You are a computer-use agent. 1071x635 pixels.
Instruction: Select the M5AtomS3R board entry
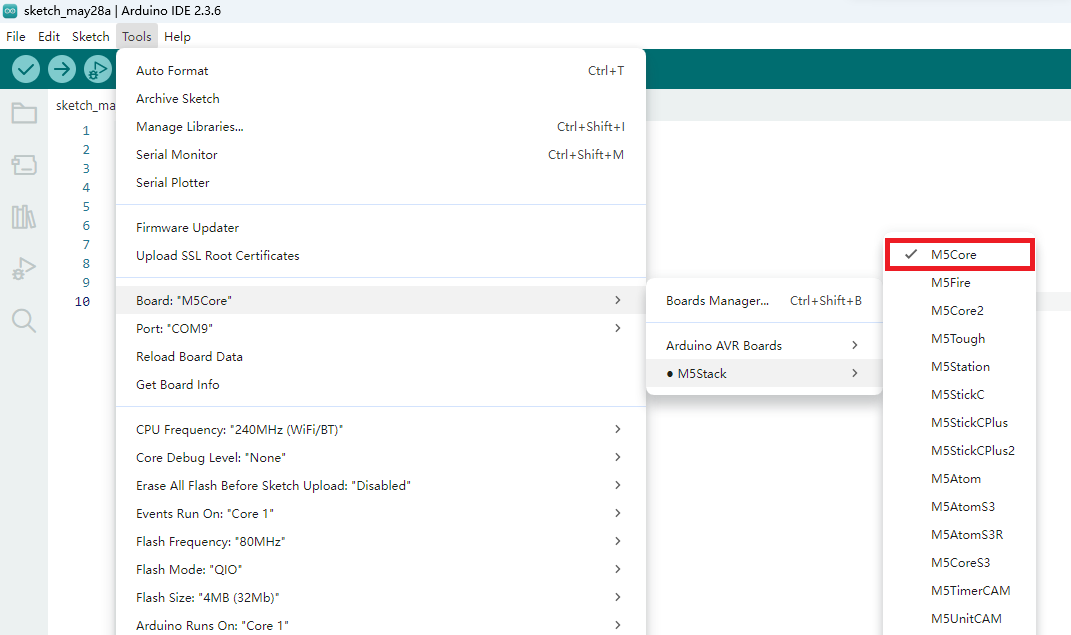click(960, 535)
